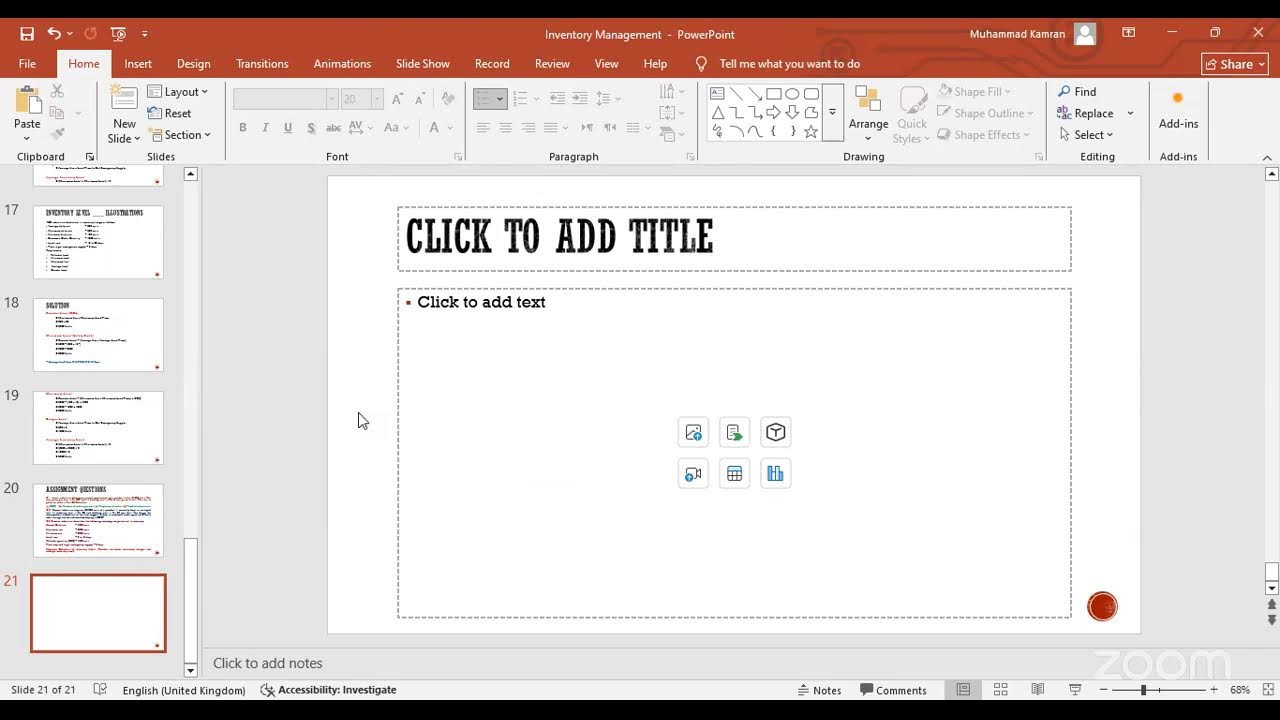1280x720 pixels.
Task: Start Slide Show from status bar
Action: pos(1075,690)
